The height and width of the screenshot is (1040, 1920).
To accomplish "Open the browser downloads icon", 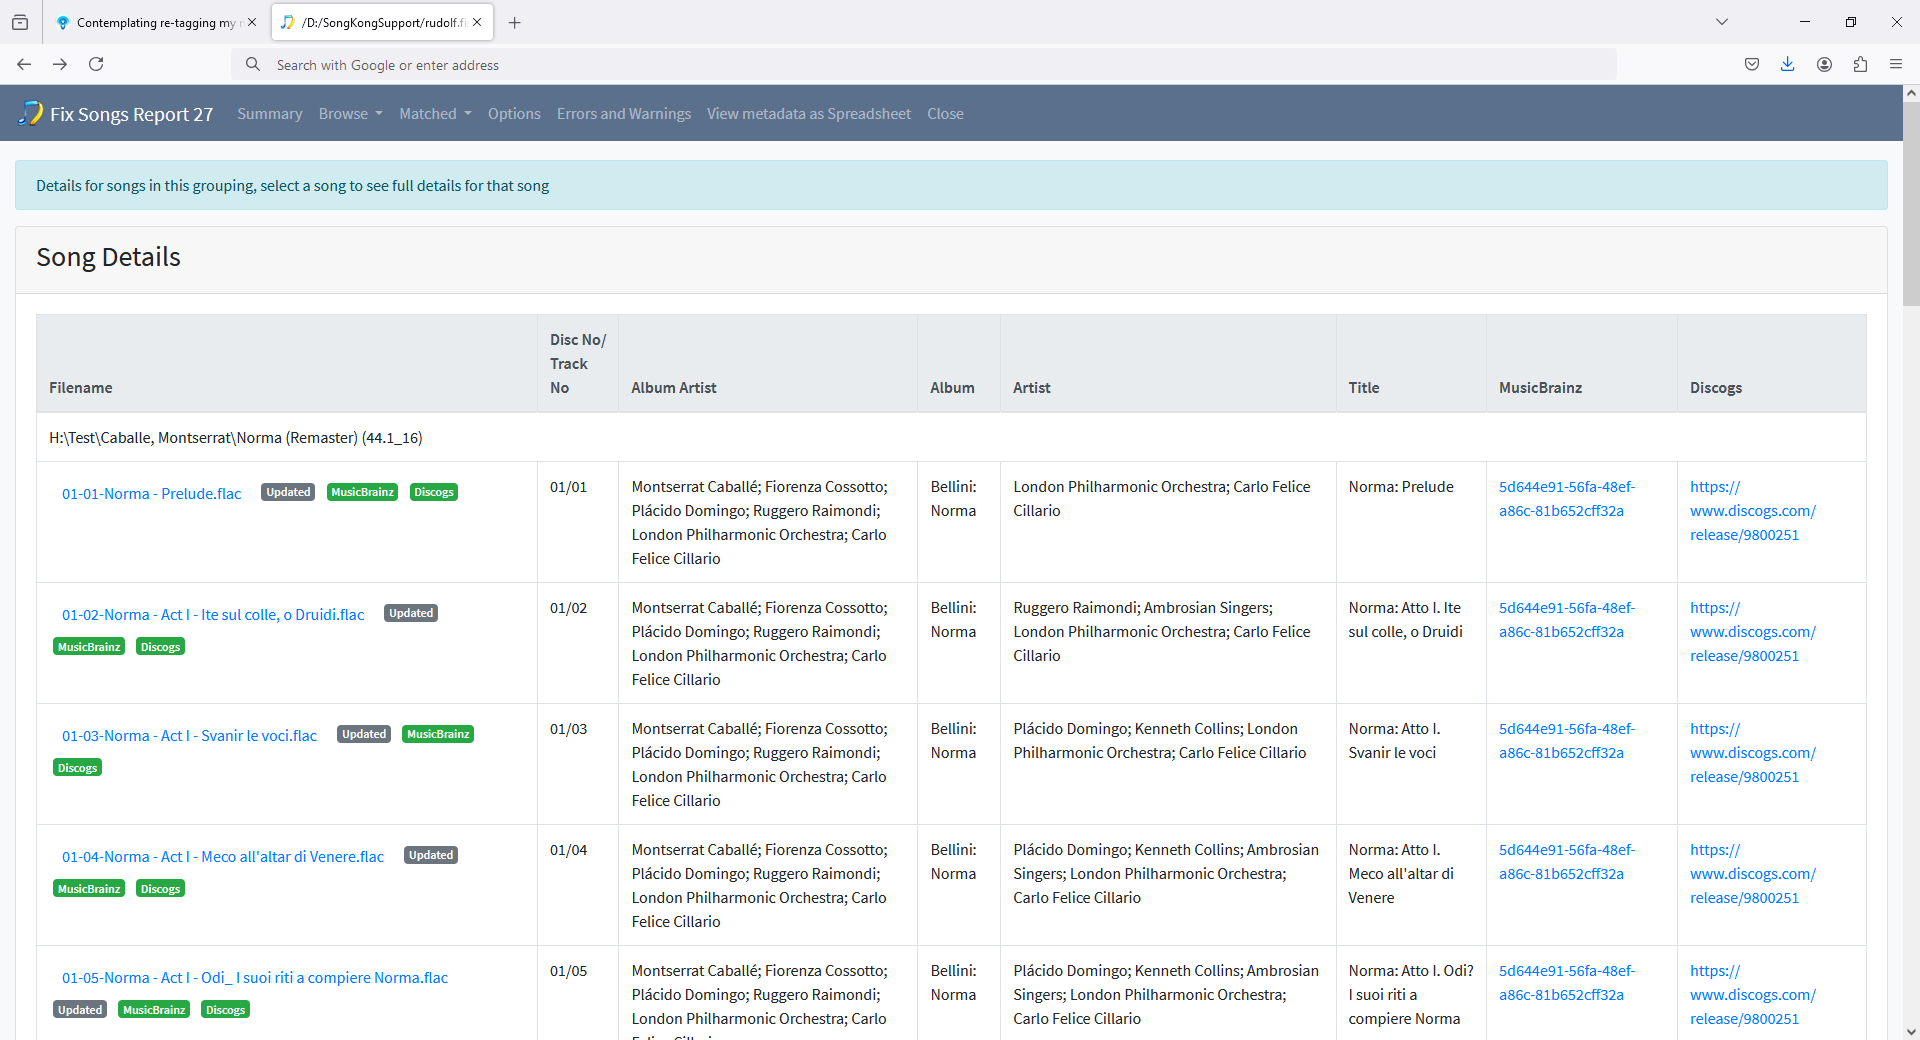I will pyautogui.click(x=1788, y=64).
